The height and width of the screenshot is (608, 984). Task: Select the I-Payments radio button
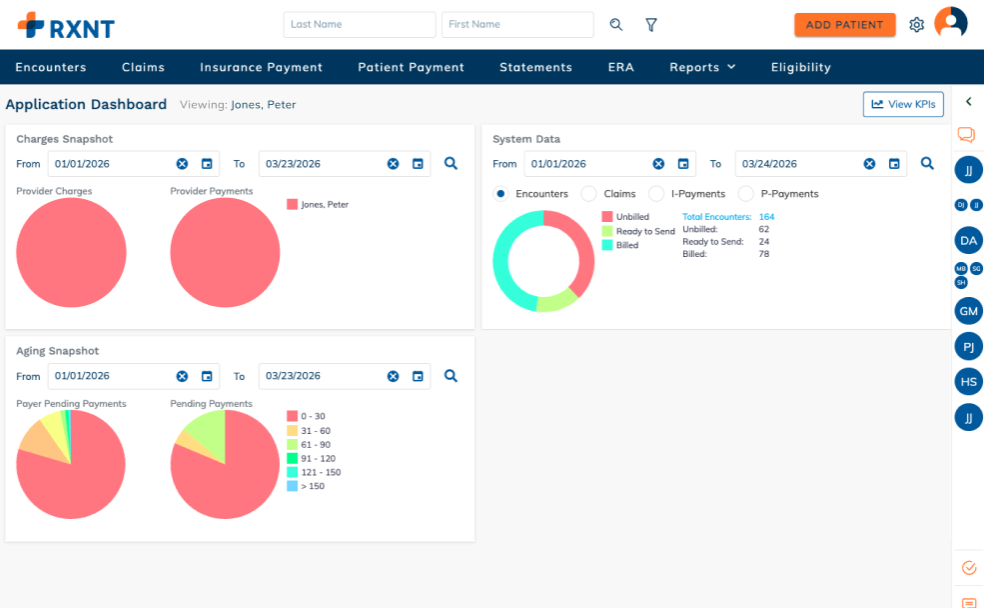point(656,194)
